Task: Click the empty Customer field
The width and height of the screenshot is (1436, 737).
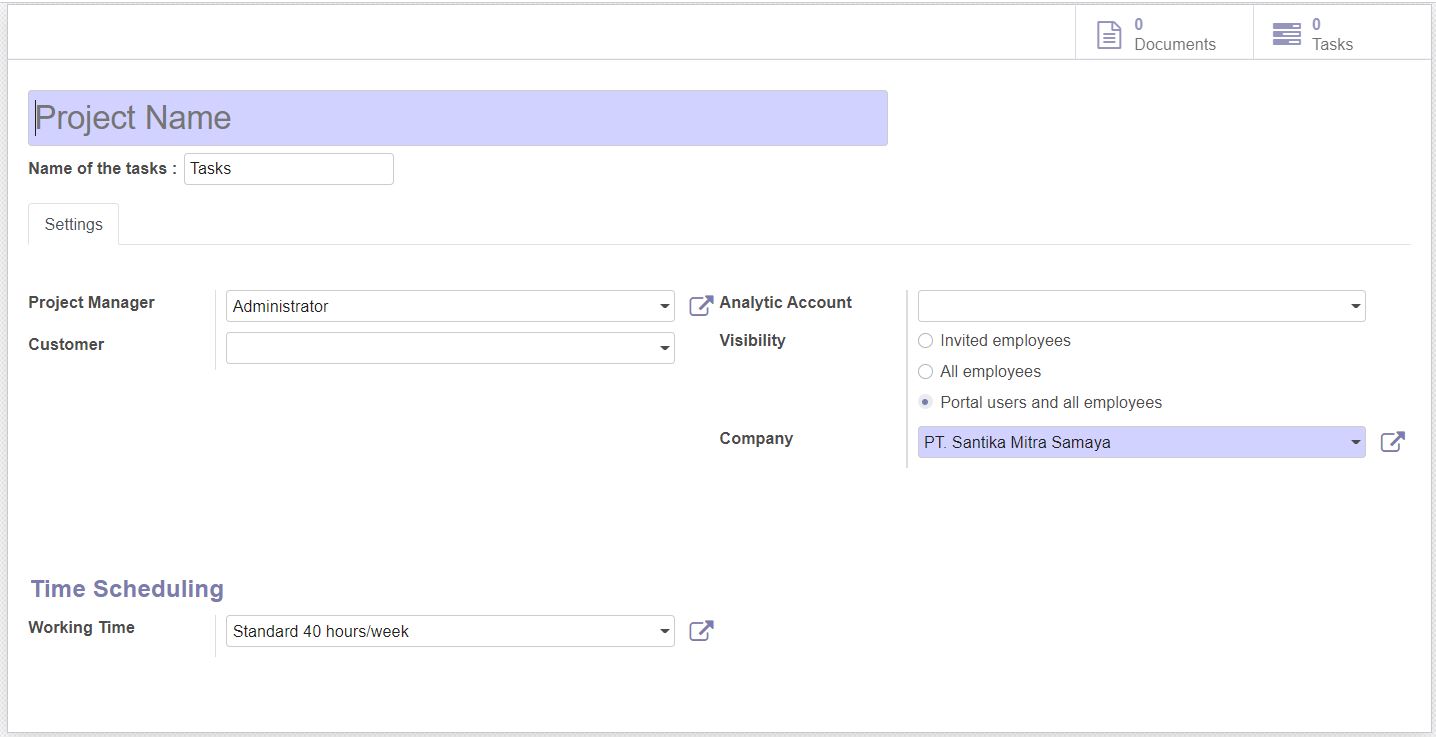Action: 450,348
